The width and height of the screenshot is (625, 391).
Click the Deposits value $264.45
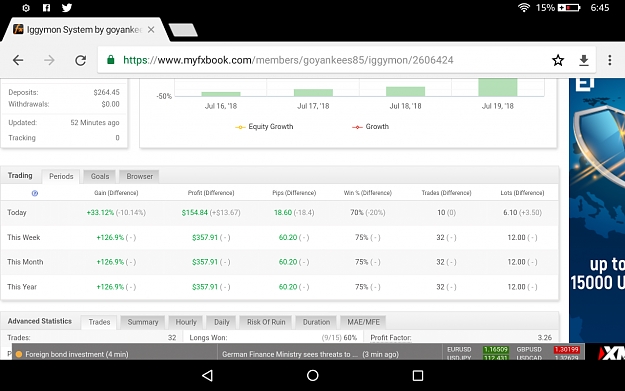click(x=106, y=92)
